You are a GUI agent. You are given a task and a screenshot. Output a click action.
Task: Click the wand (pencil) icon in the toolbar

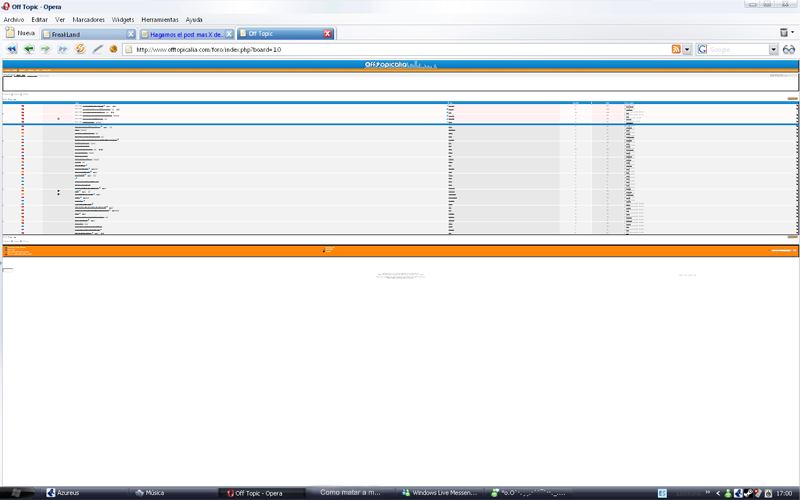click(x=97, y=49)
